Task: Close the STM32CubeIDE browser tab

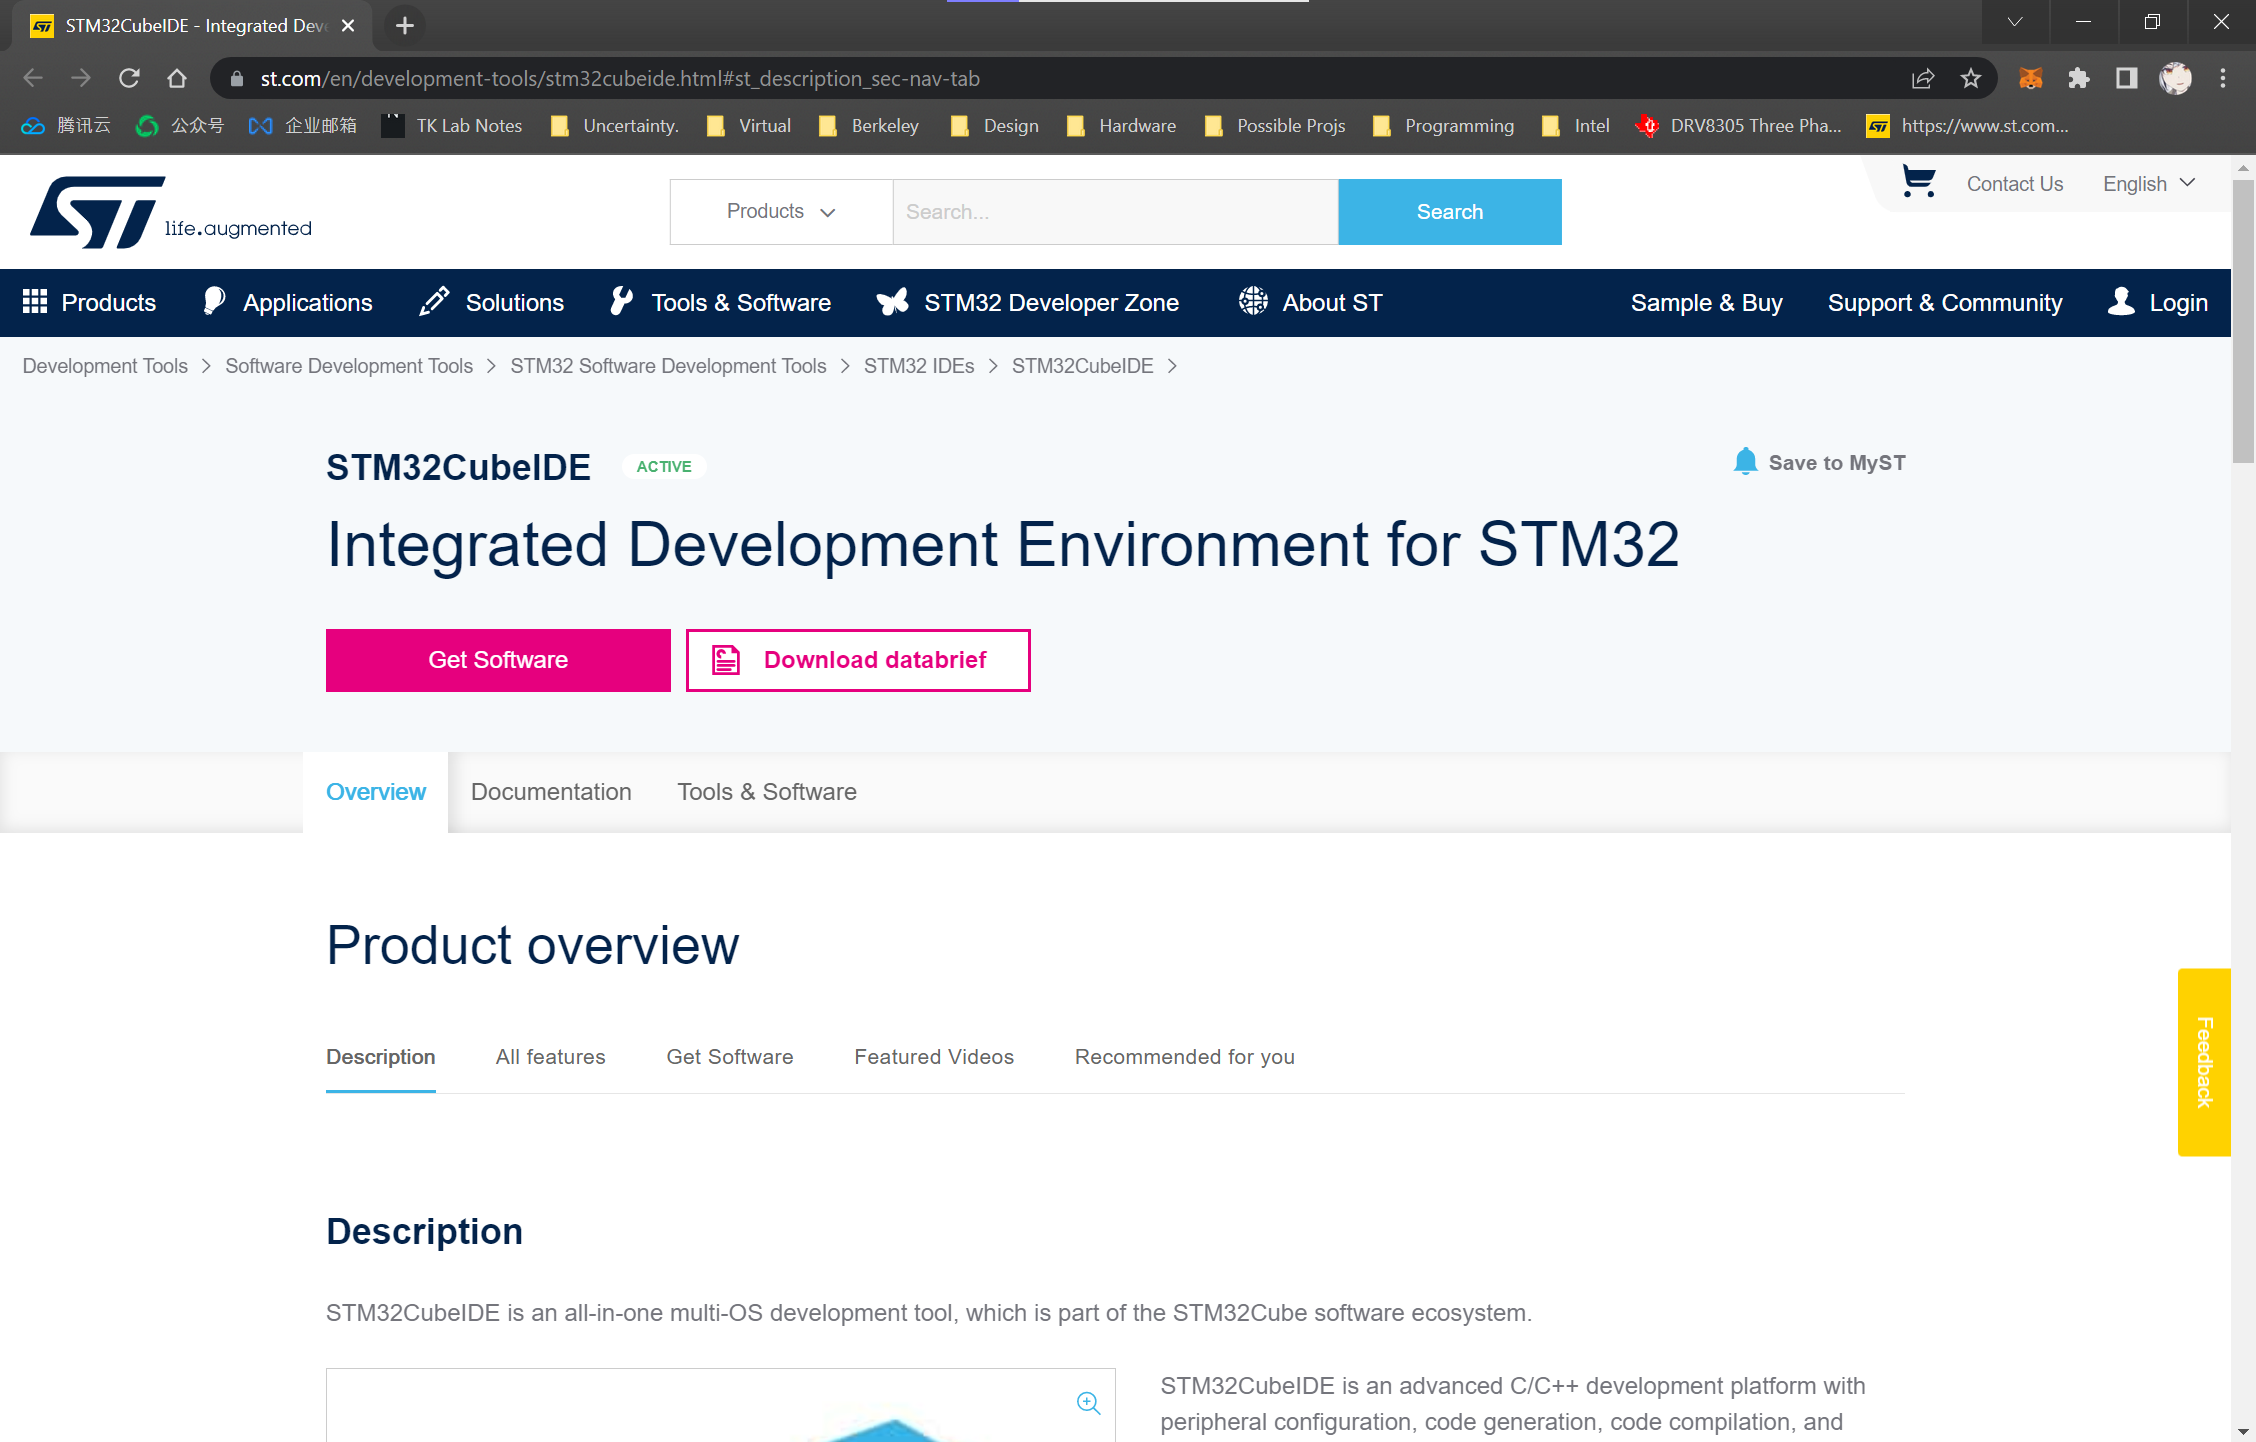Action: click(x=348, y=26)
